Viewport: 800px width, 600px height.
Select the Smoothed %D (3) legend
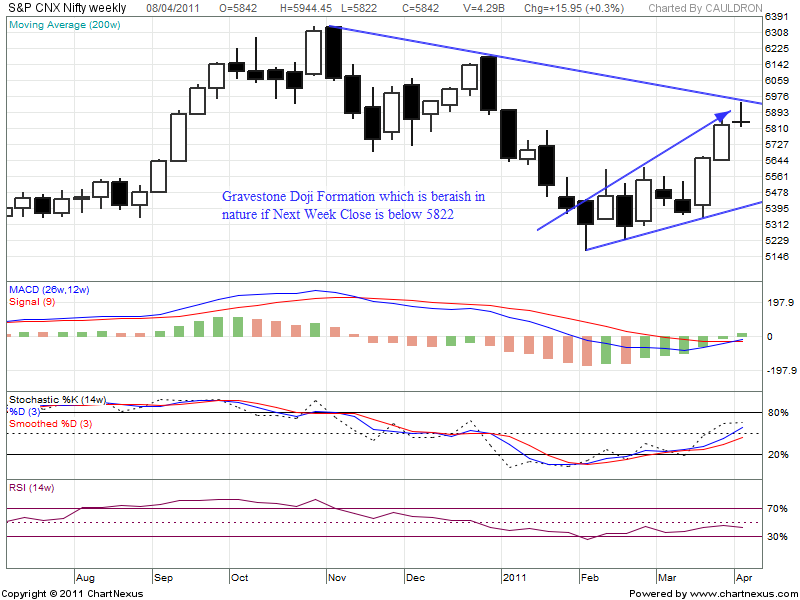pyautogui.click(x=50, y=424)
